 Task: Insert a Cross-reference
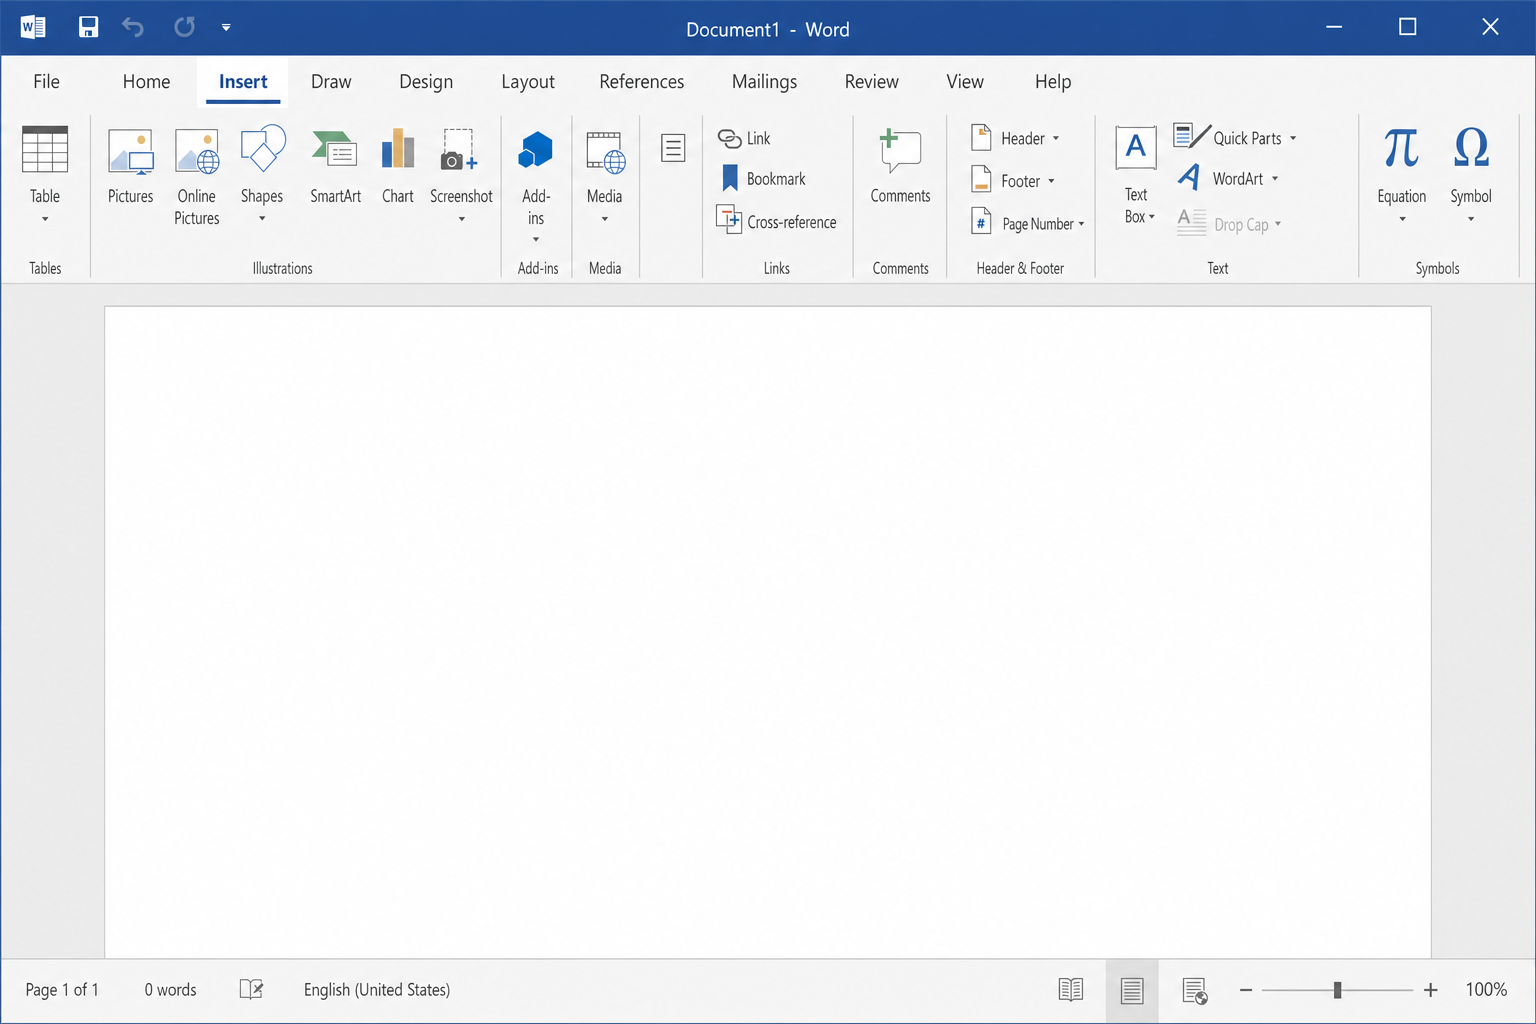(x=777, y=221)
